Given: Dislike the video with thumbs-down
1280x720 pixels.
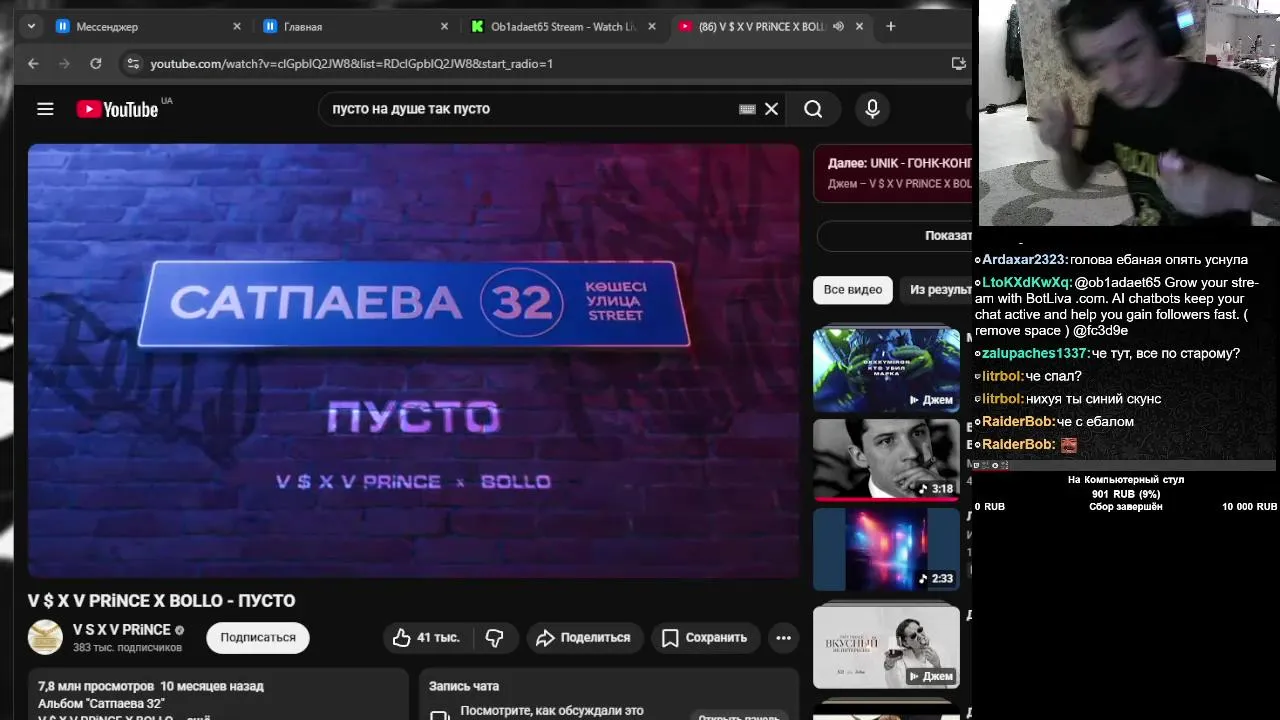Looking at the screenshot, I should (494, 637).
